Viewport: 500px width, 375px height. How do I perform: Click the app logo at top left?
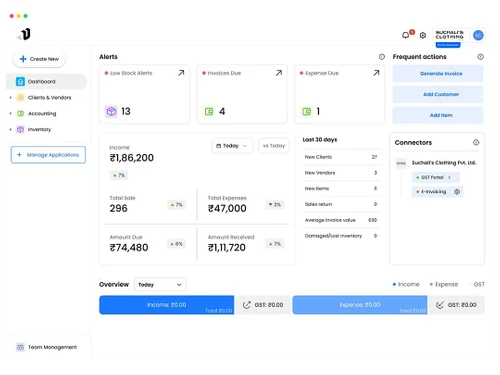(x=24, y=34)
